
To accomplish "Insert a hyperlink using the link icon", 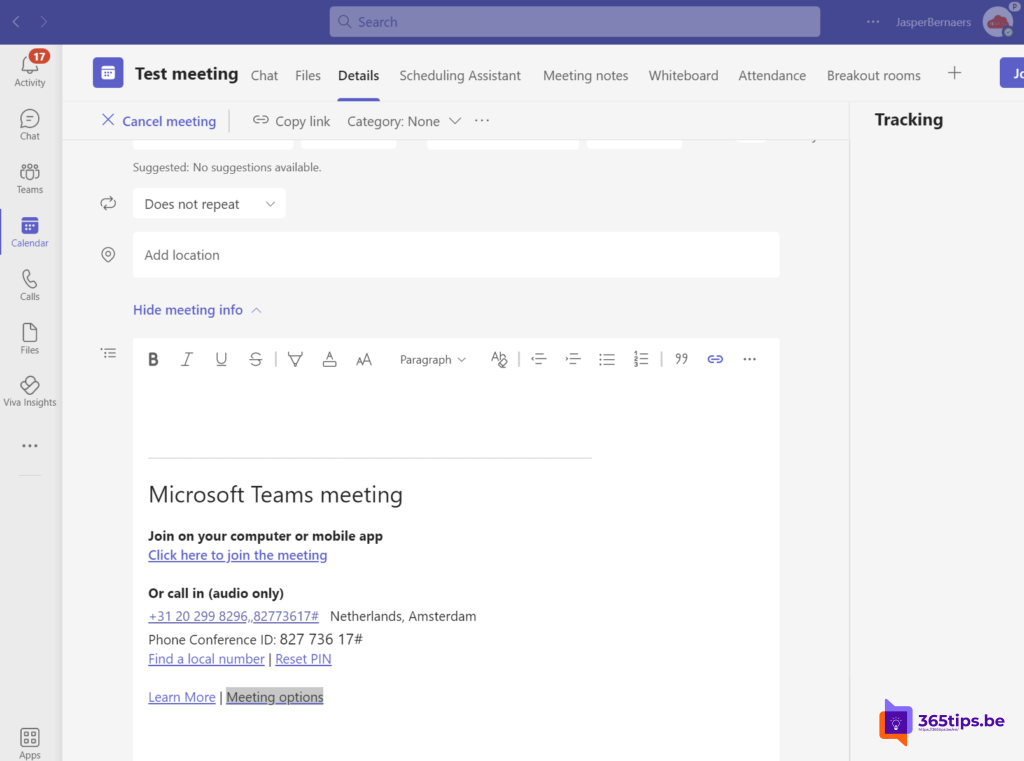I will pos(715,359).
